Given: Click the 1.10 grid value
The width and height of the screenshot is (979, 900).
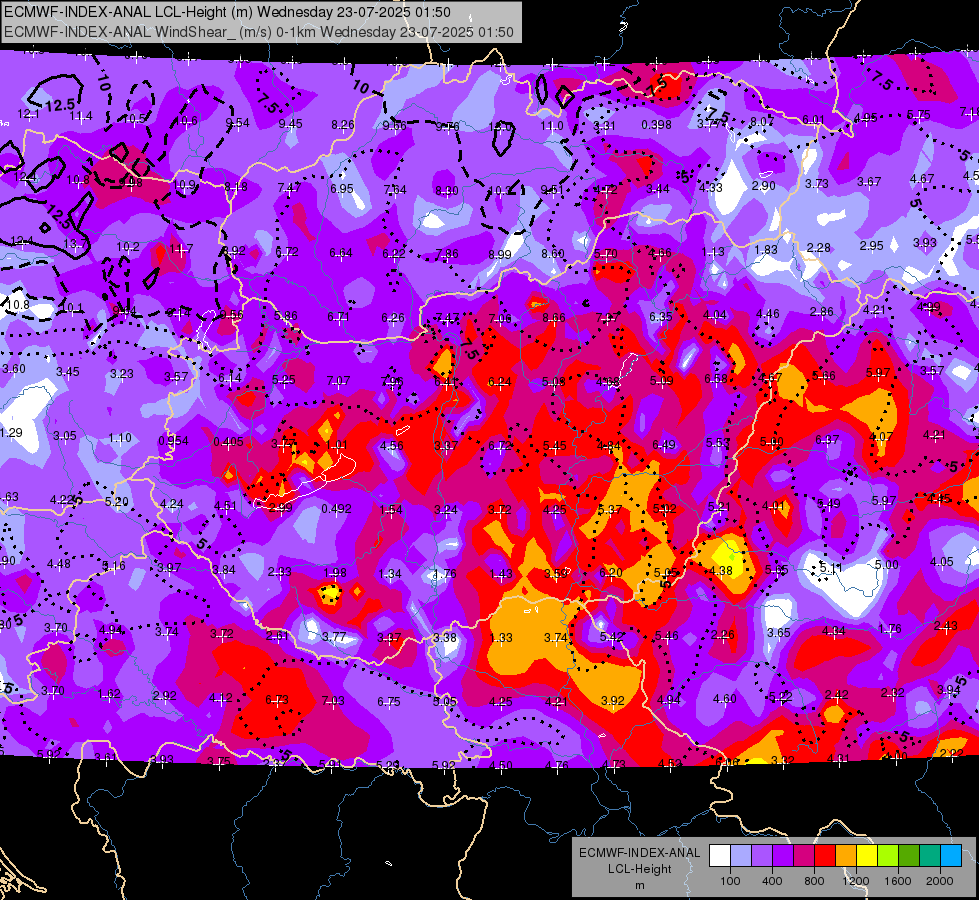Looking at the screenshot, I should click(x=120, y=438).
